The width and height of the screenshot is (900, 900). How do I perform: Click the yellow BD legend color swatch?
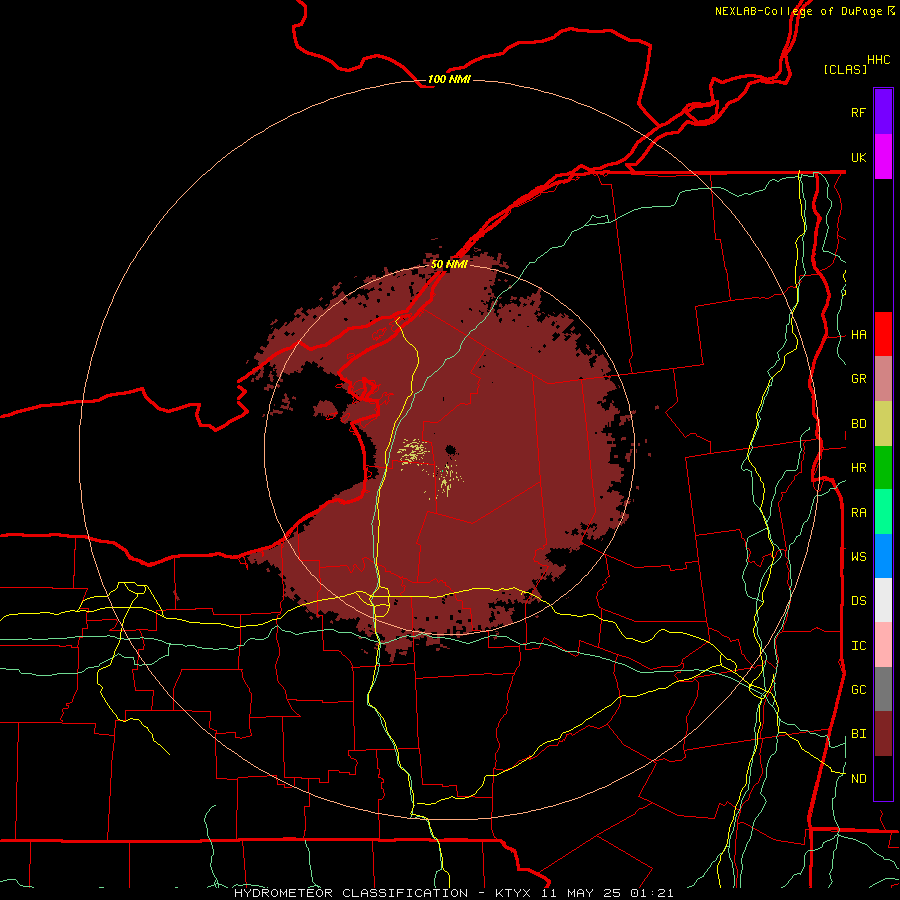point(883,423)
